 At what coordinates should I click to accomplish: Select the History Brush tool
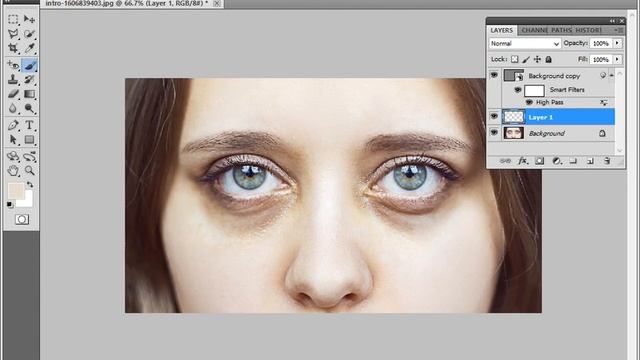pyautogui.click(x=29, y=80)
